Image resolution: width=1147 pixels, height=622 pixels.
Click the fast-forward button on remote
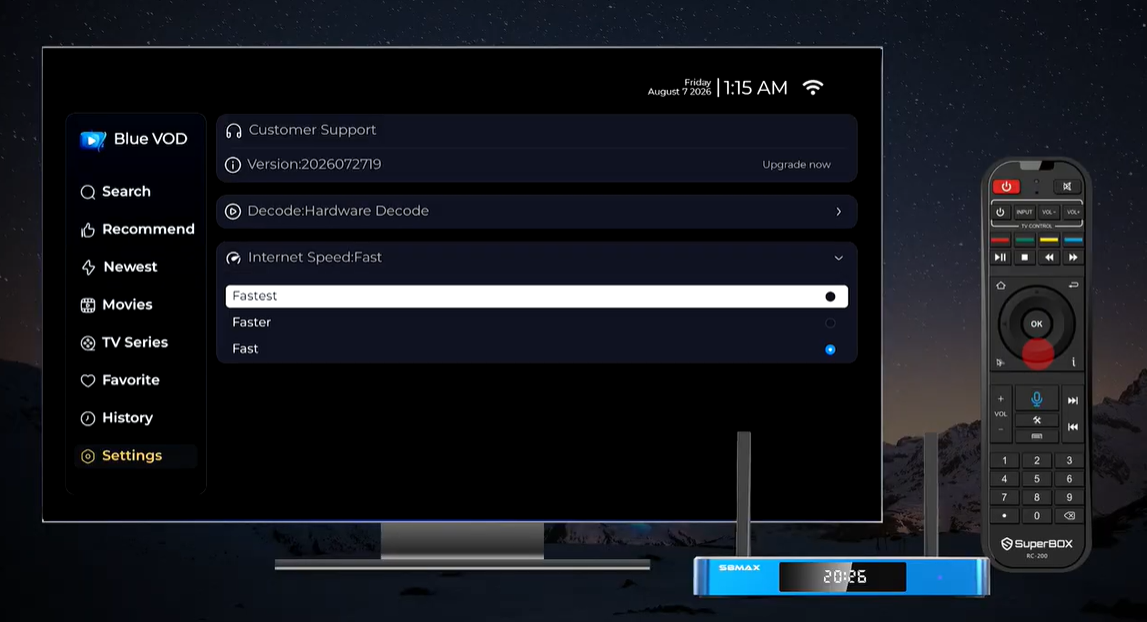click(x=1073, y=258)
